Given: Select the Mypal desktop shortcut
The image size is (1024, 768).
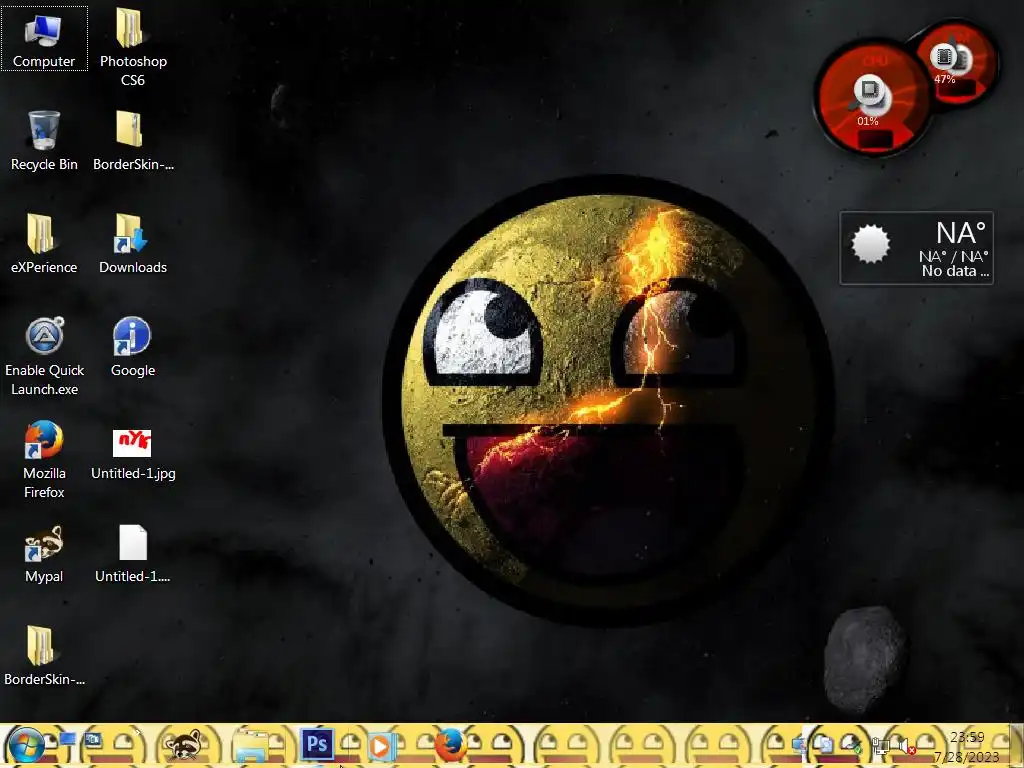Looking at the screenshot, I should click(44, 554).
